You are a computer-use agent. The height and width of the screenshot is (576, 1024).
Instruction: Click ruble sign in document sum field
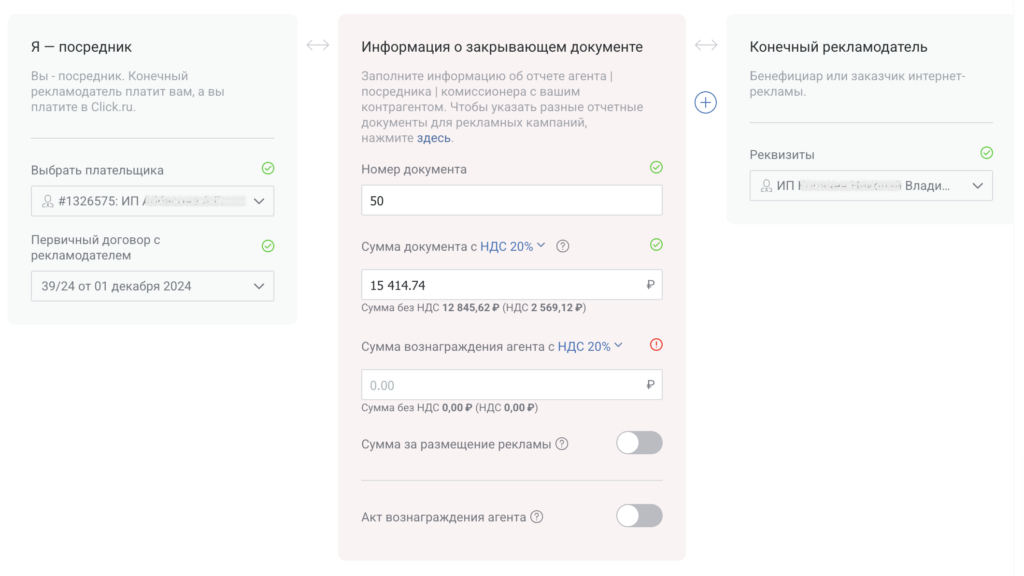(x=650, y=285)
